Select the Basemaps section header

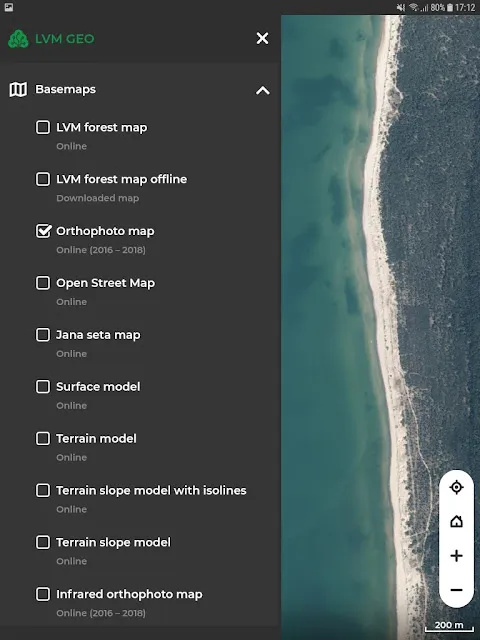[x=140, y=89]
